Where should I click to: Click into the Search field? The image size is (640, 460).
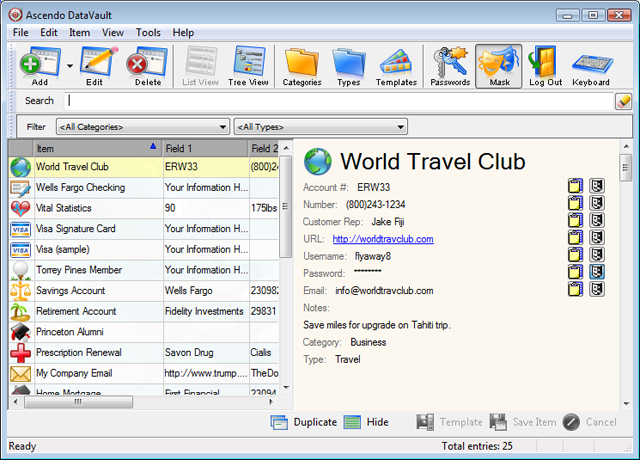click(x=339, y=101)
